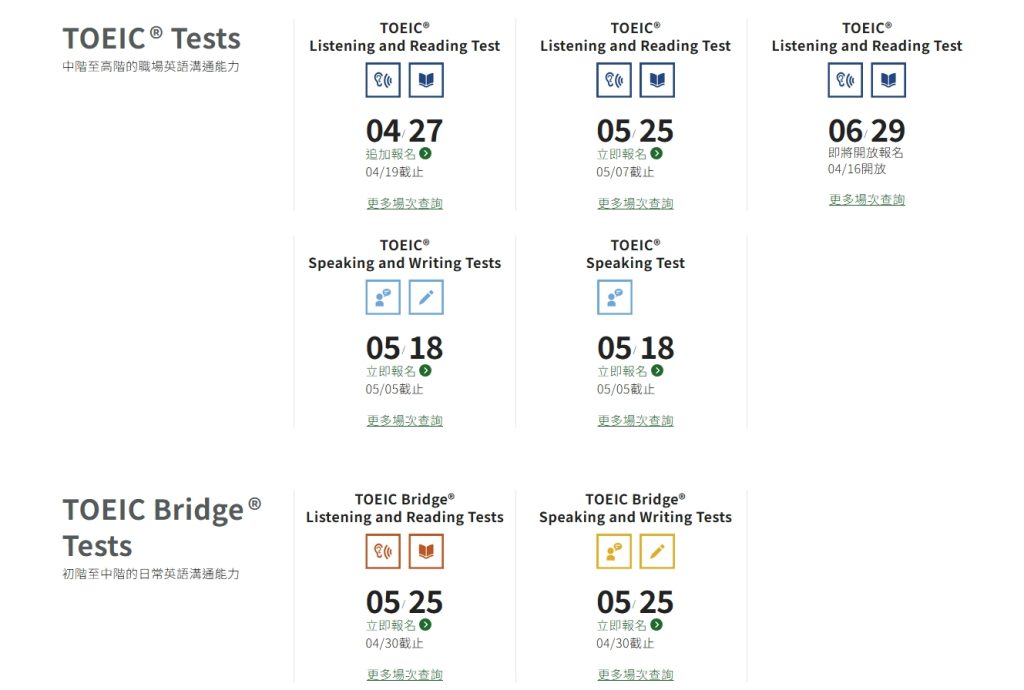Click 立即報名 for TOEIC Speaking and Writing Tests
Screen dimensions: 1024x690
[391, 371]
